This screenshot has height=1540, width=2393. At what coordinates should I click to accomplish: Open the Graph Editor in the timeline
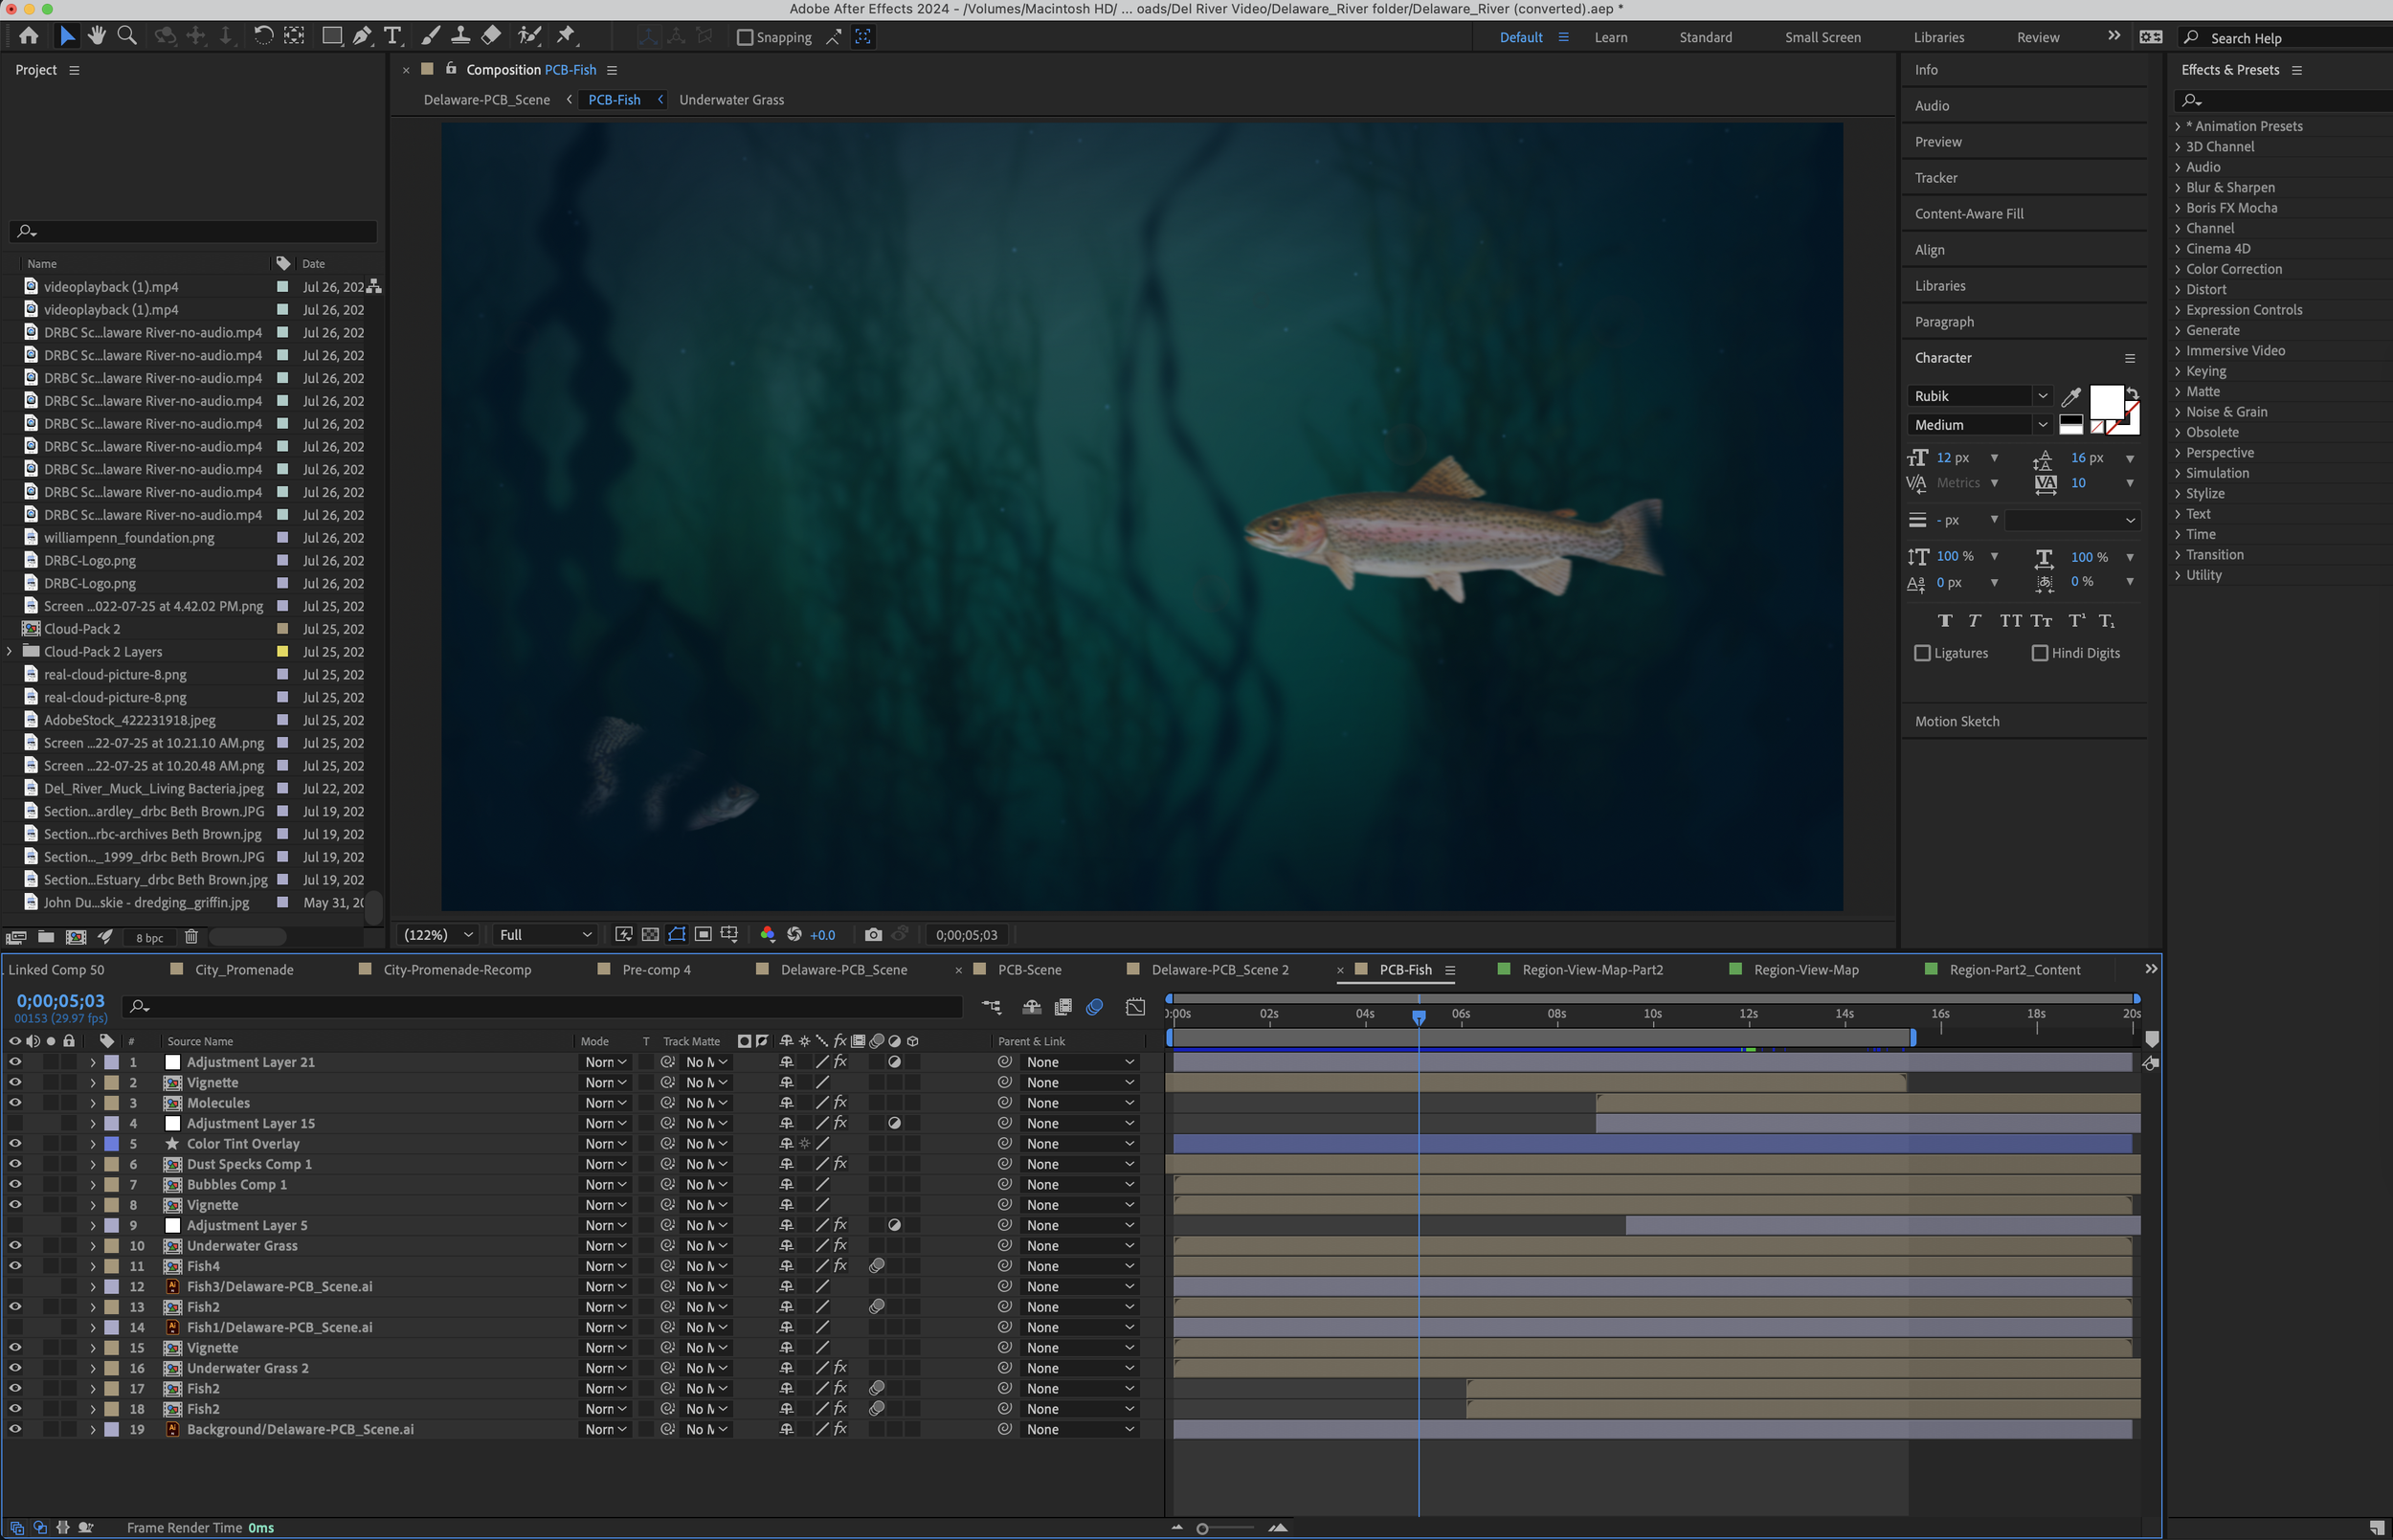point(1135,1007)
